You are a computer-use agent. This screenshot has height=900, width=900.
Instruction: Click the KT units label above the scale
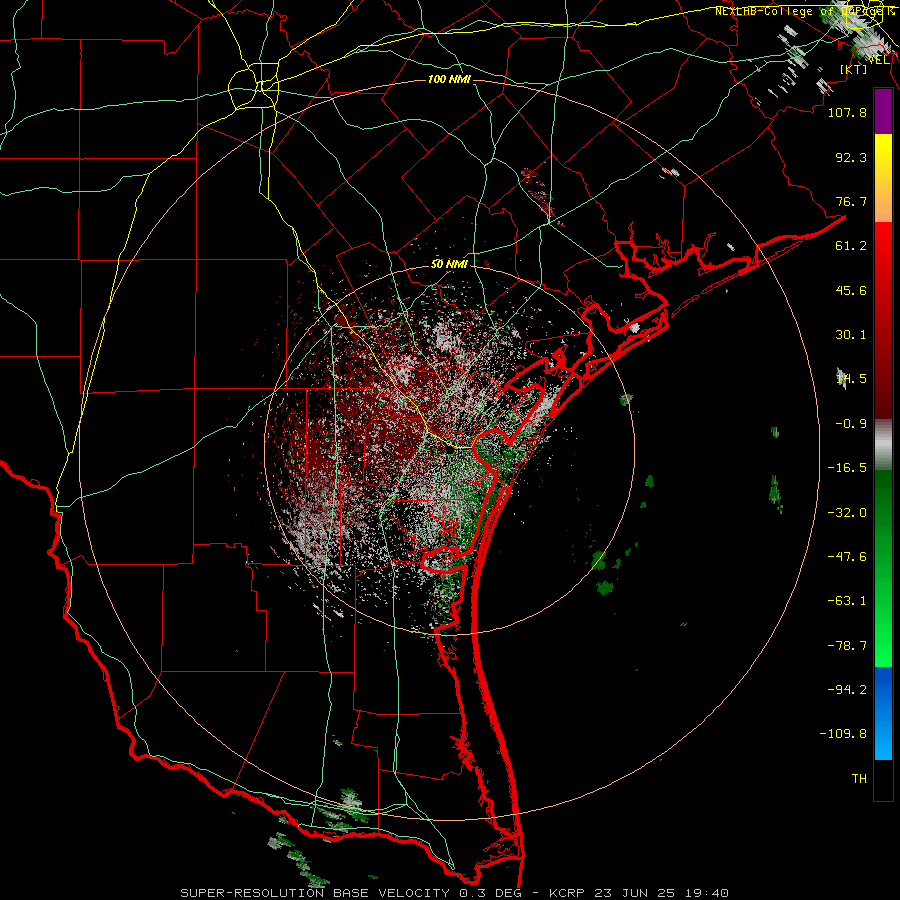tap(854, 69)
